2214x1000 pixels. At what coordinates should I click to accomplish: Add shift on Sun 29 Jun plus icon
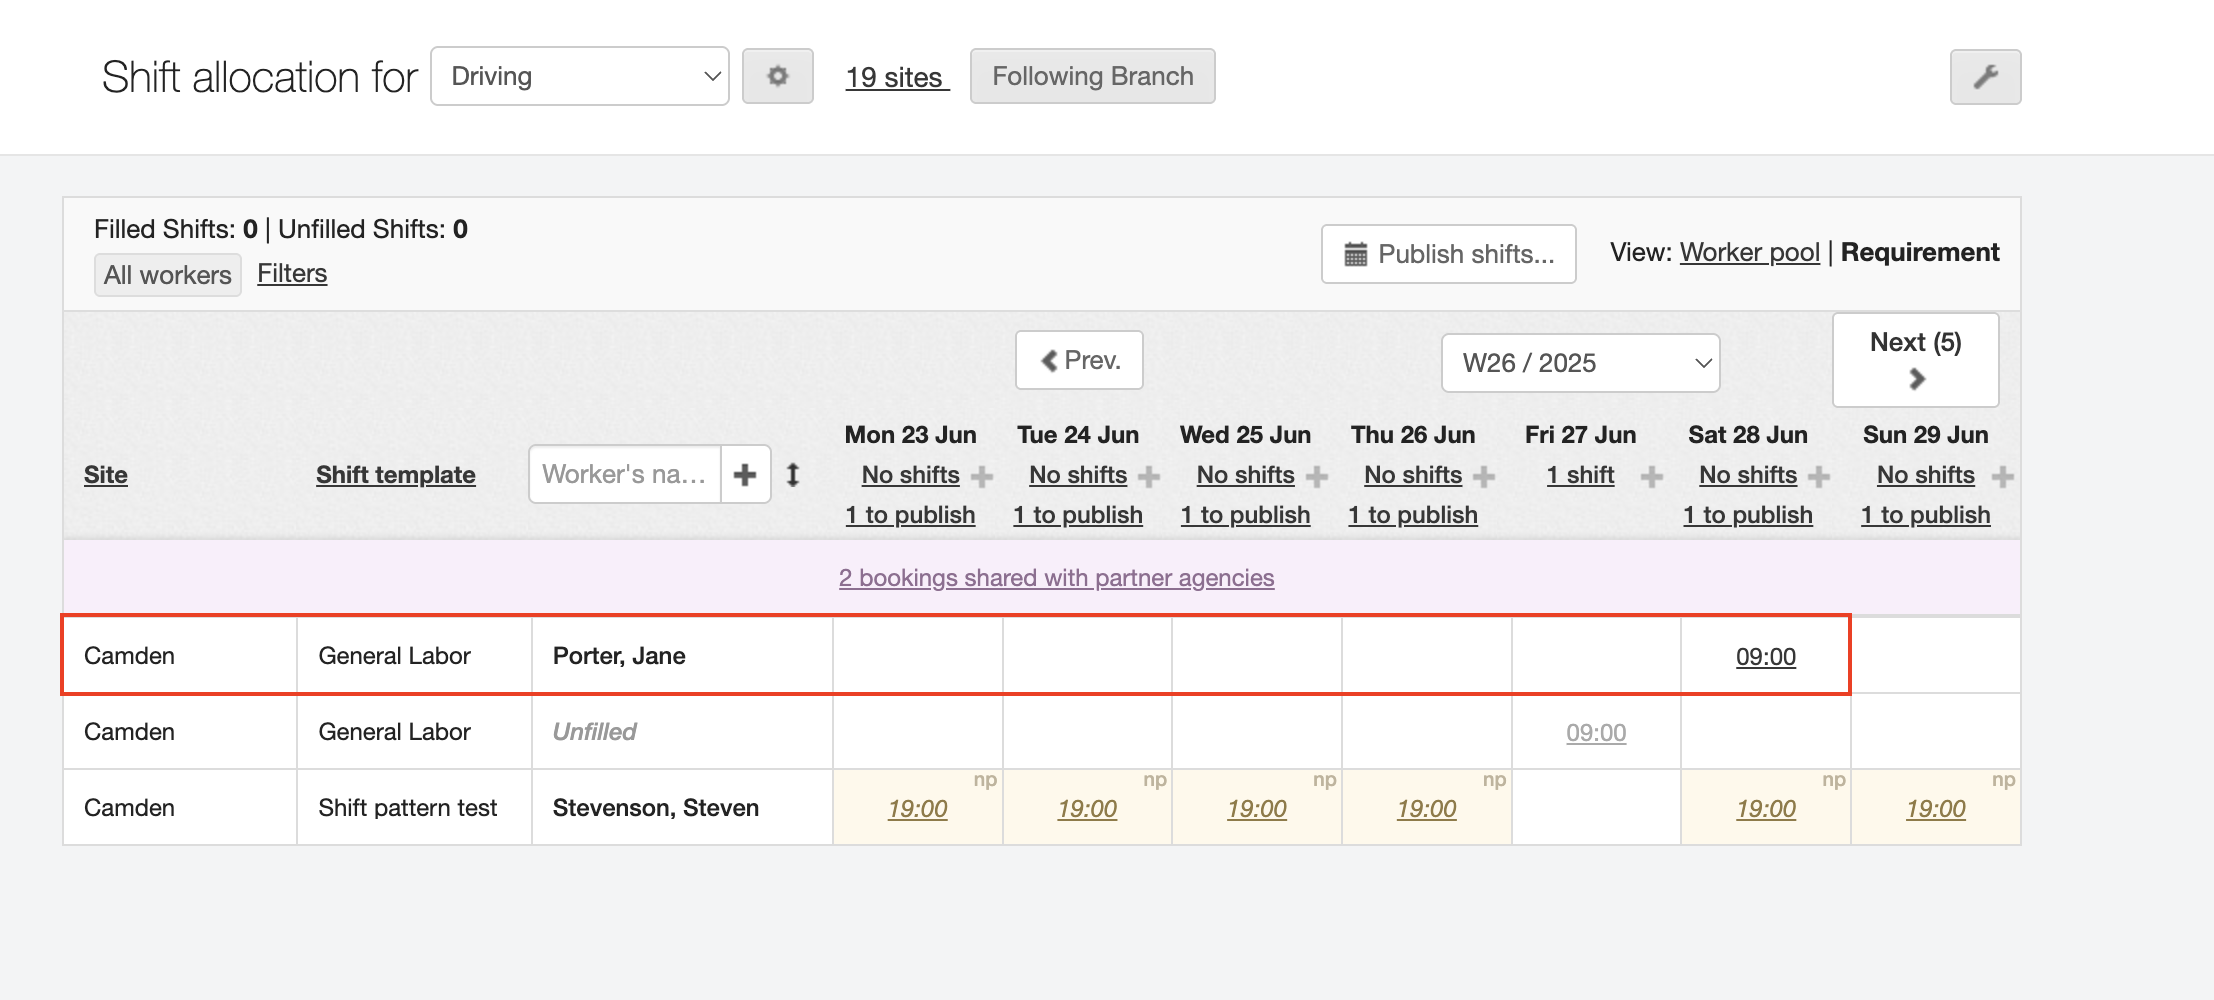[x=2002, y=476]
